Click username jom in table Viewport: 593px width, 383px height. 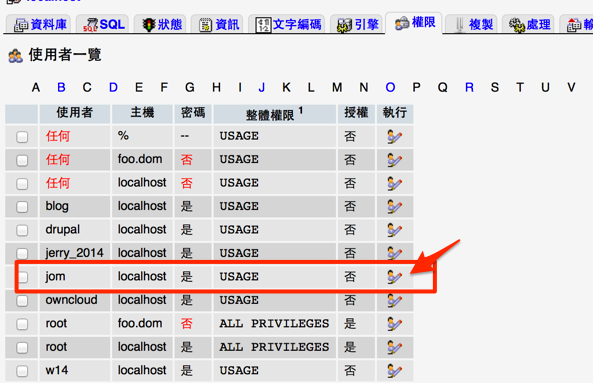click(55, 277)
